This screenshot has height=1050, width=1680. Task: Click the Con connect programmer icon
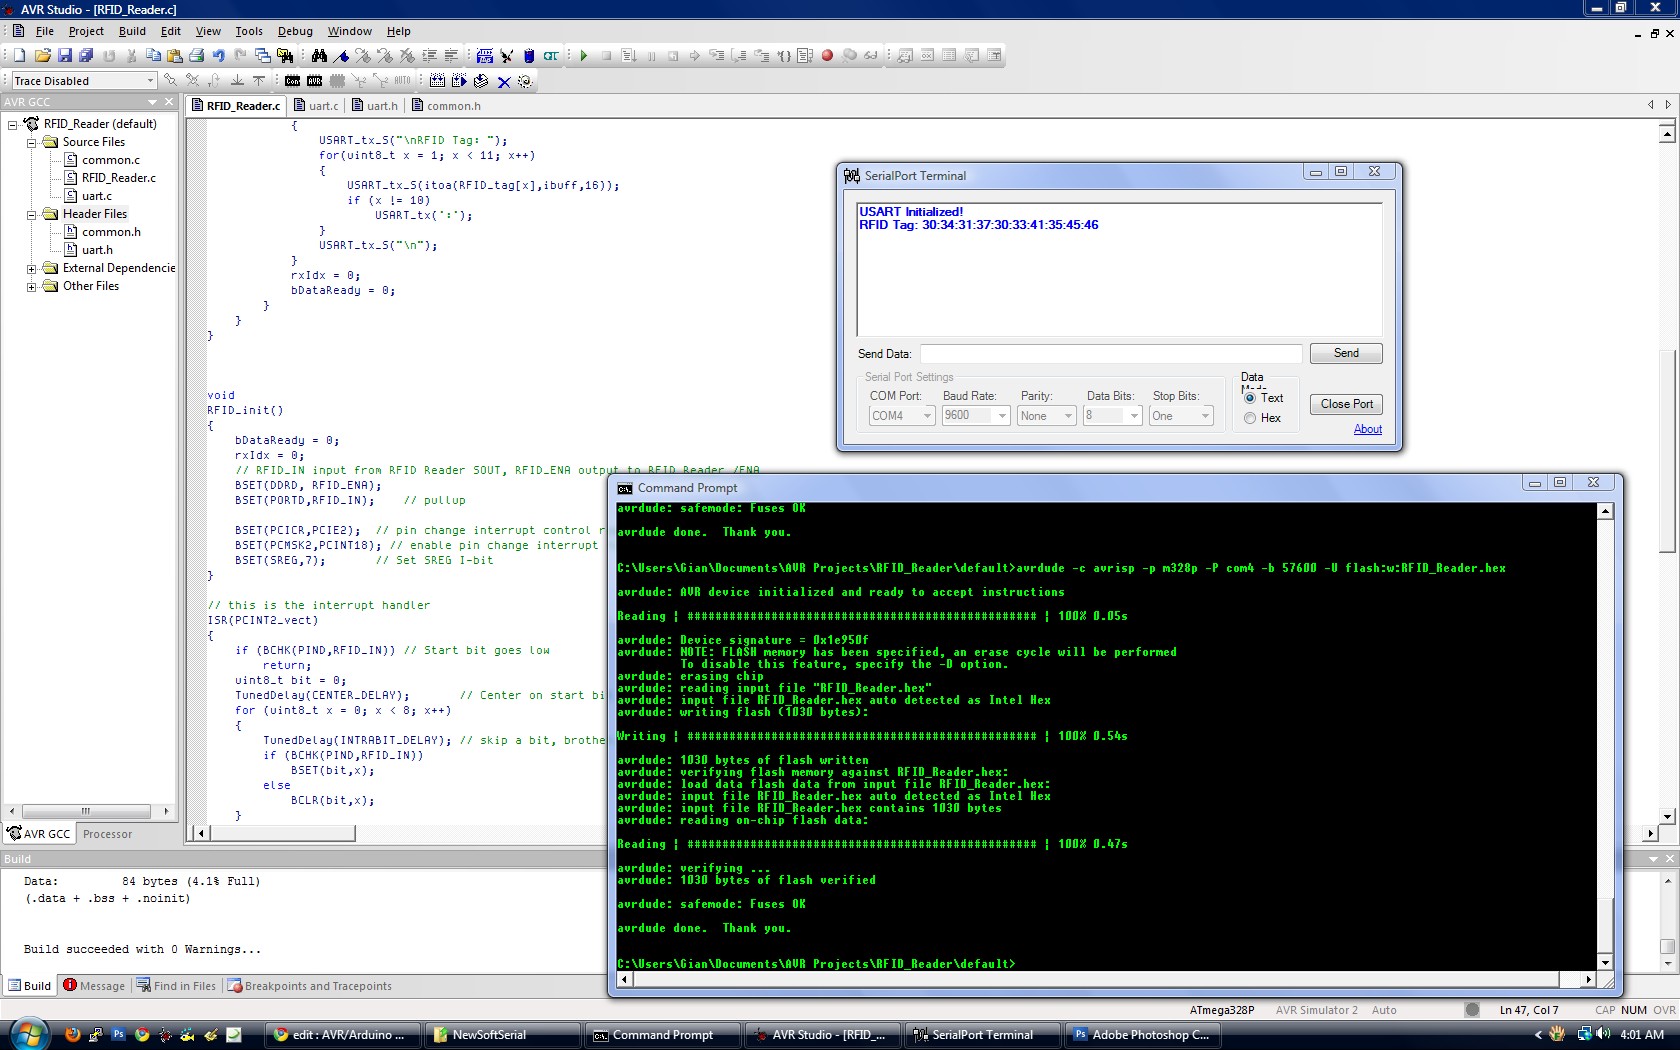(292, 81)
